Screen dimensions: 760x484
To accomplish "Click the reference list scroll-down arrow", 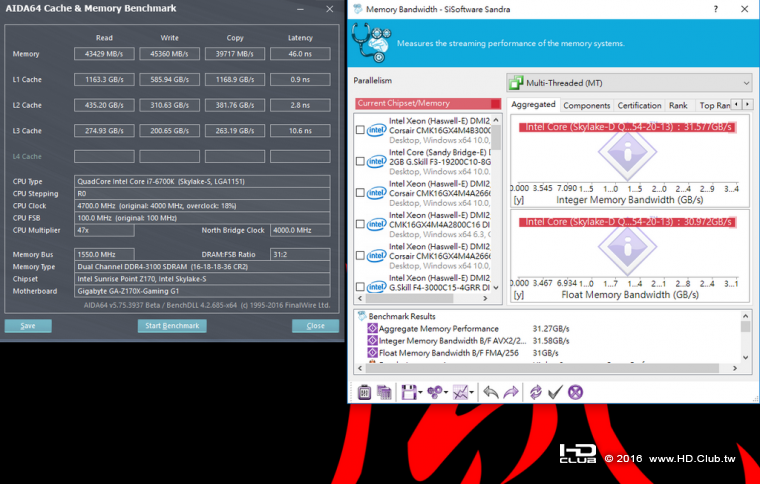I will coord(496,288).
